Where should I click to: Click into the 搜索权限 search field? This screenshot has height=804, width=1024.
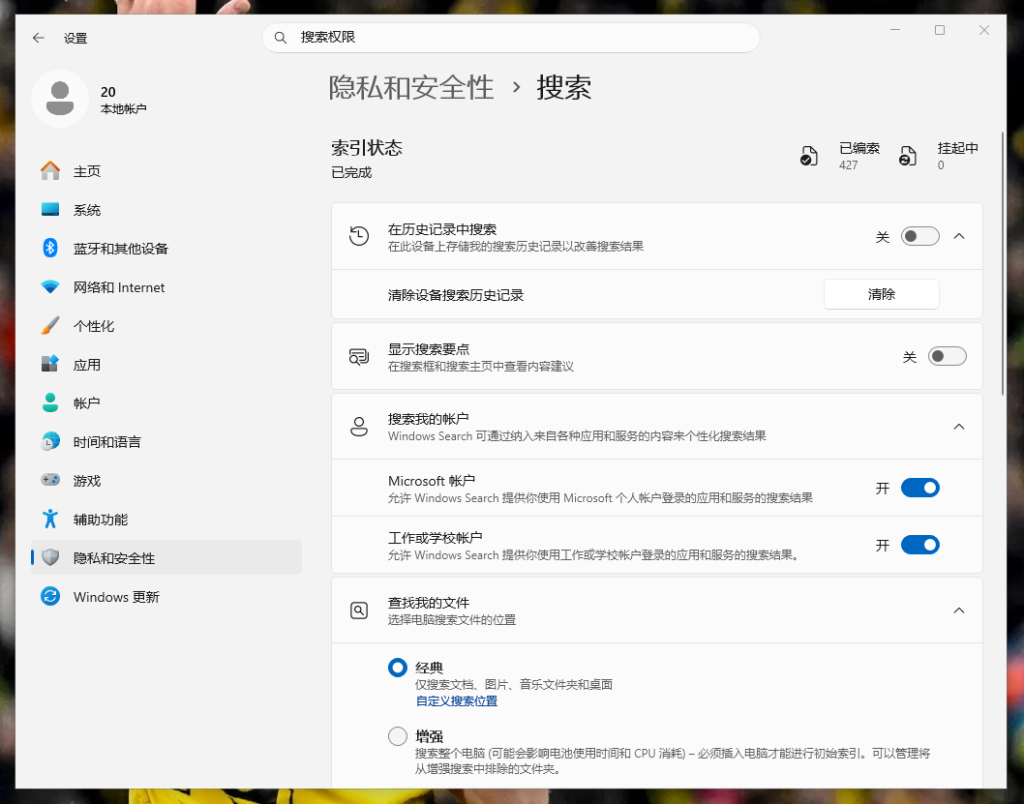511,38
